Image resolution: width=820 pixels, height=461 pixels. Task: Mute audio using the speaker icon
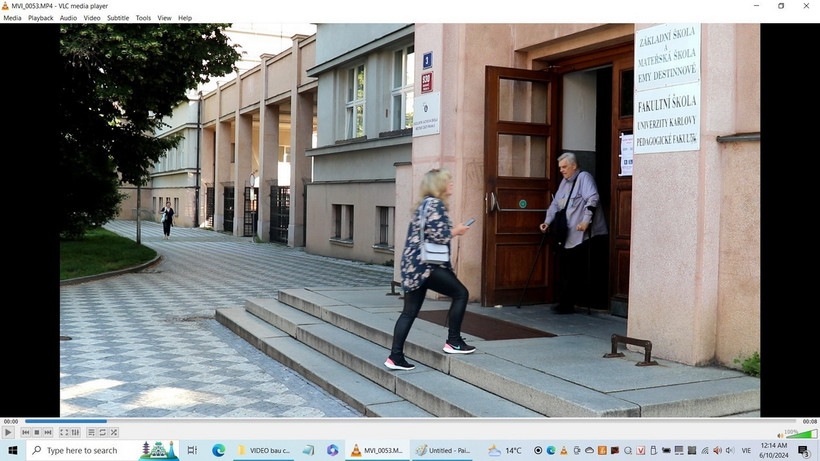pyautogui.click(x=780, y=435)
